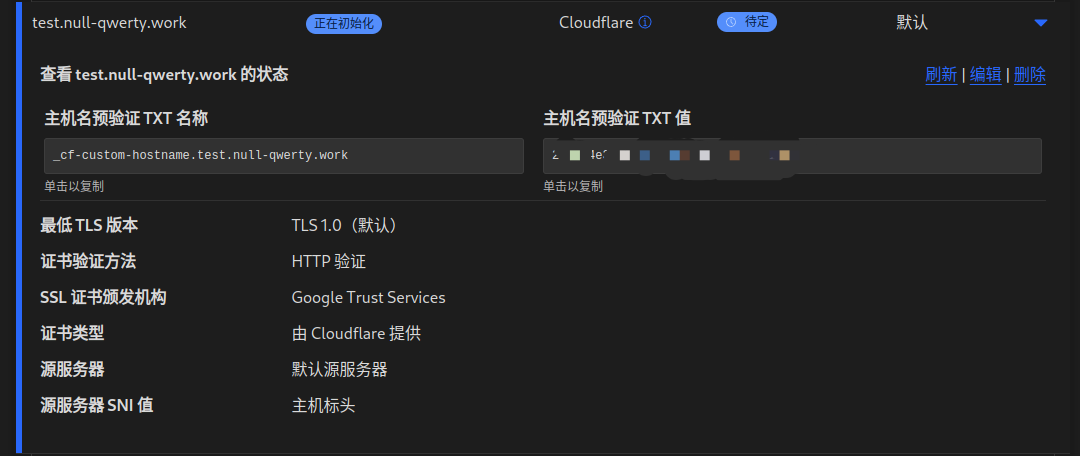Click the info icon next to Cloudflare
This screenshot has height=456, width=1080.
(645, 23)
